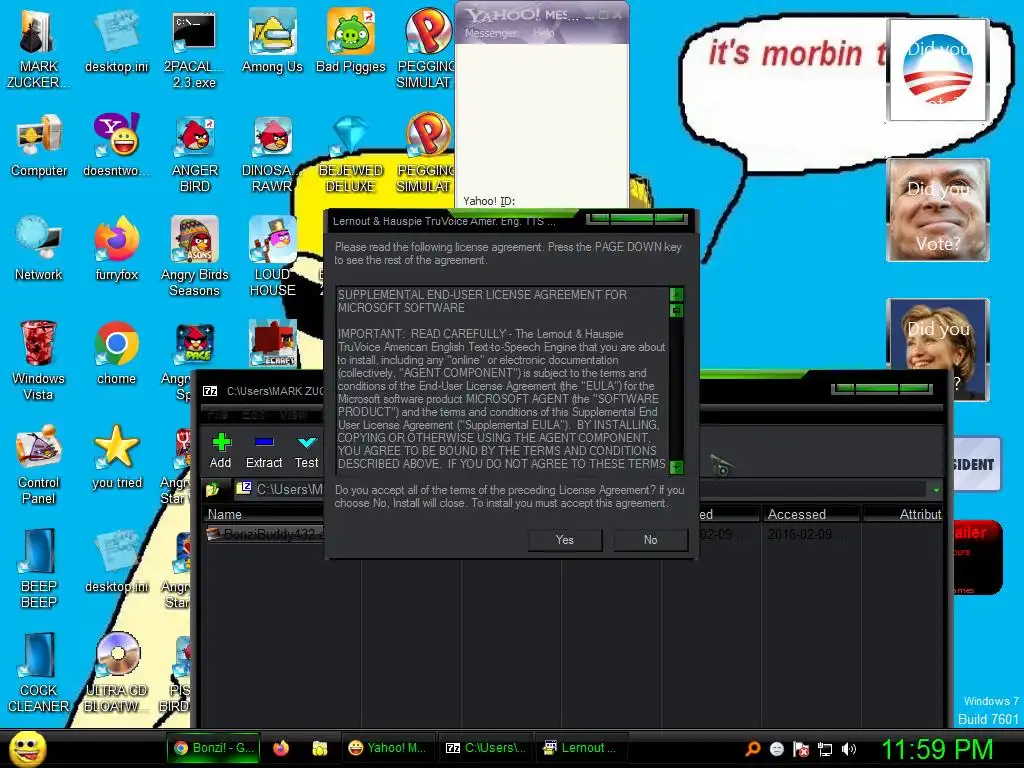Launch the COCK CLEANER shortcut
Image resolution: width=1024 pixels, height=768 pixels.
(x=39, y=672)
